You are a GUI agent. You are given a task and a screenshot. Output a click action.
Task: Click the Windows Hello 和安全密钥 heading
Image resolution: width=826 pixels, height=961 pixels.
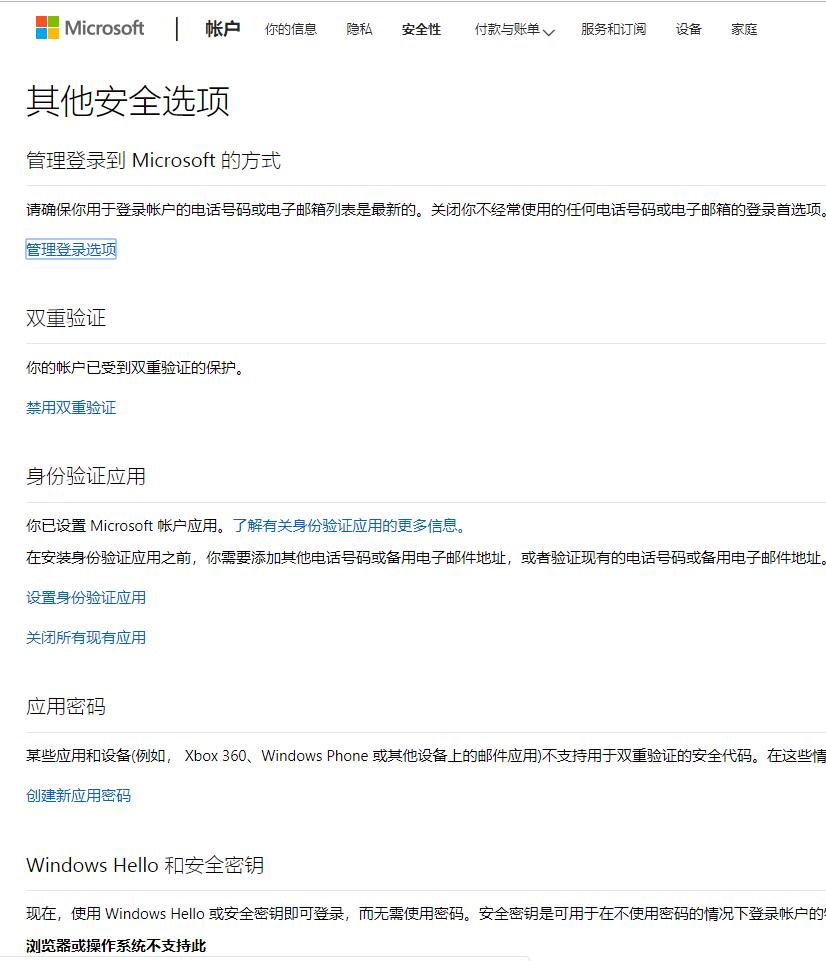[x=145, y=865]
